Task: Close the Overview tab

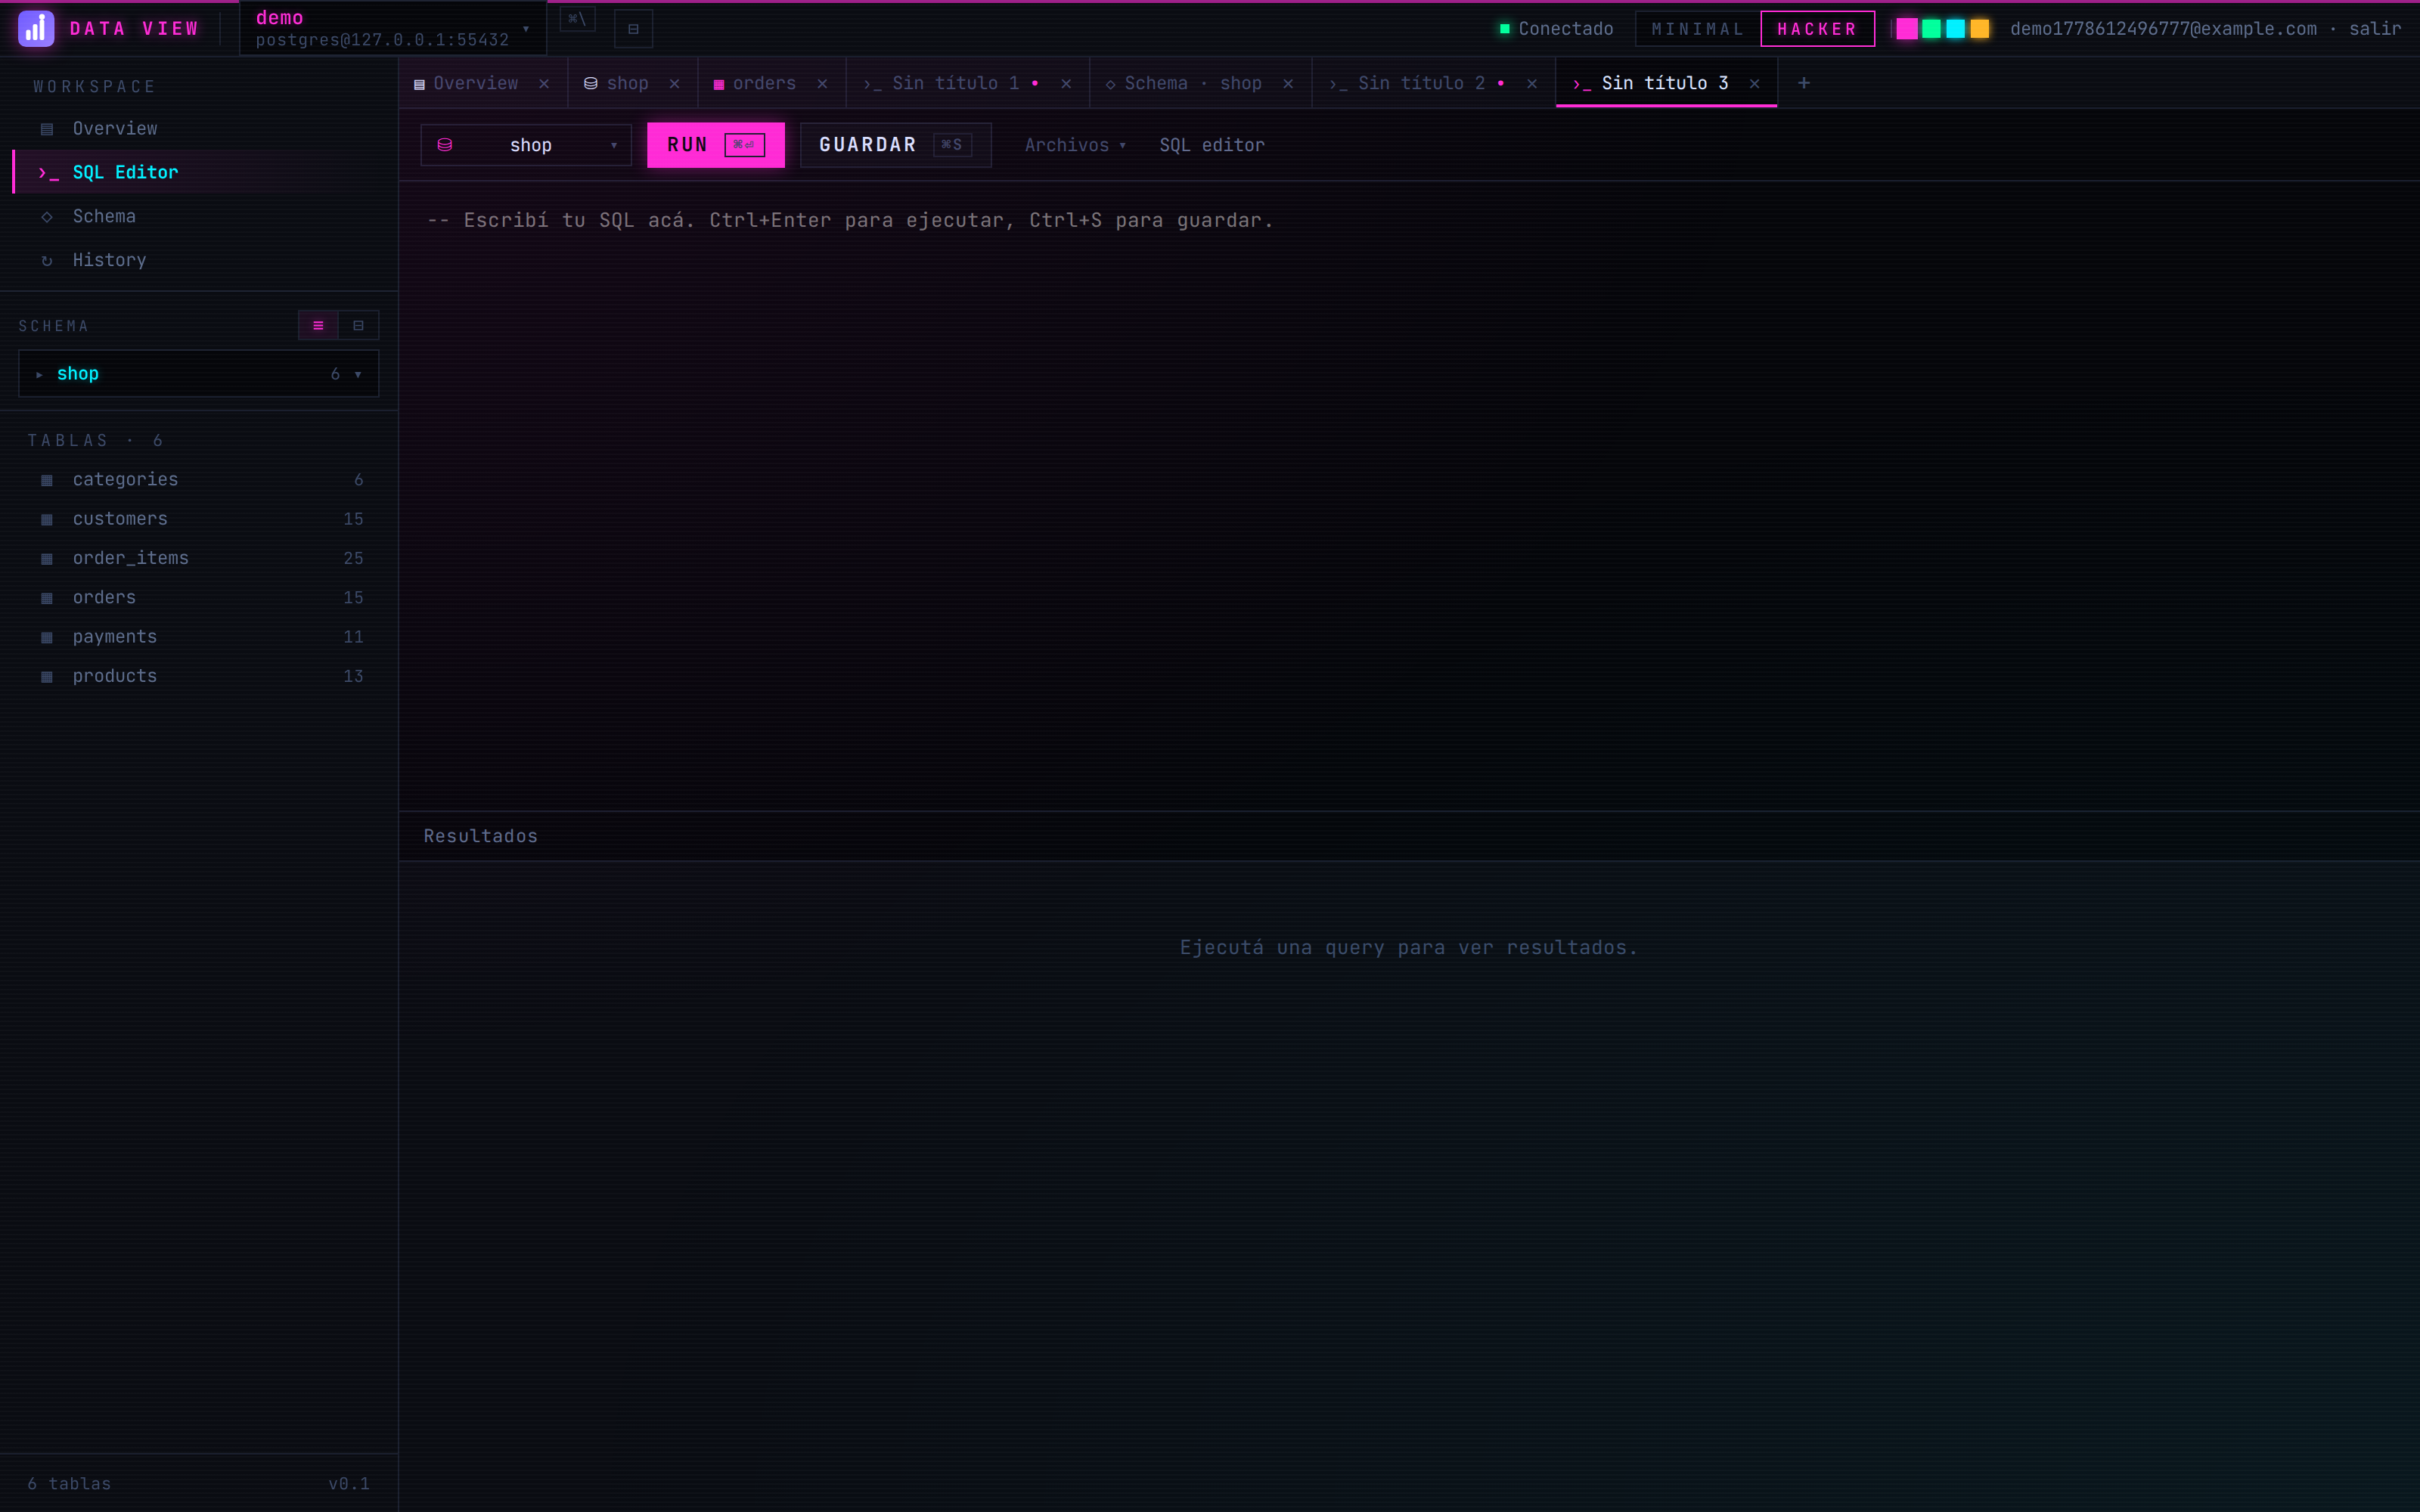Action: (544, 84)
